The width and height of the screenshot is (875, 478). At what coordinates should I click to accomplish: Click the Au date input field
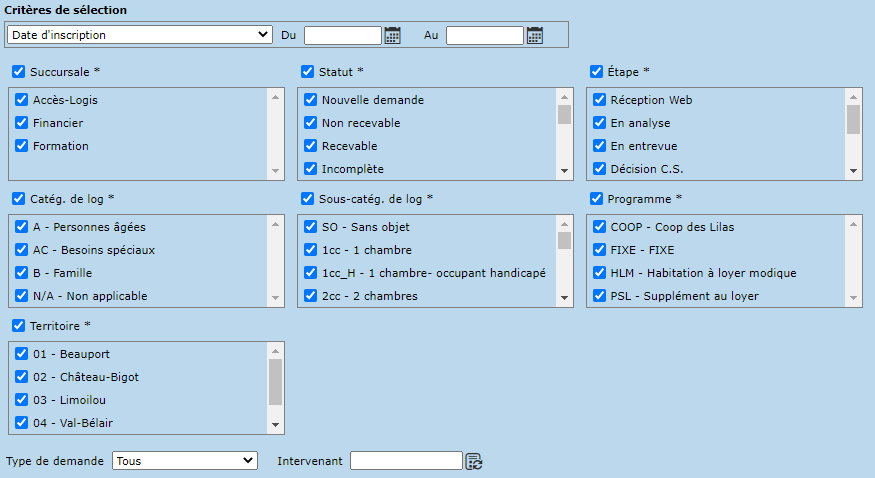[x=484, y=35]
